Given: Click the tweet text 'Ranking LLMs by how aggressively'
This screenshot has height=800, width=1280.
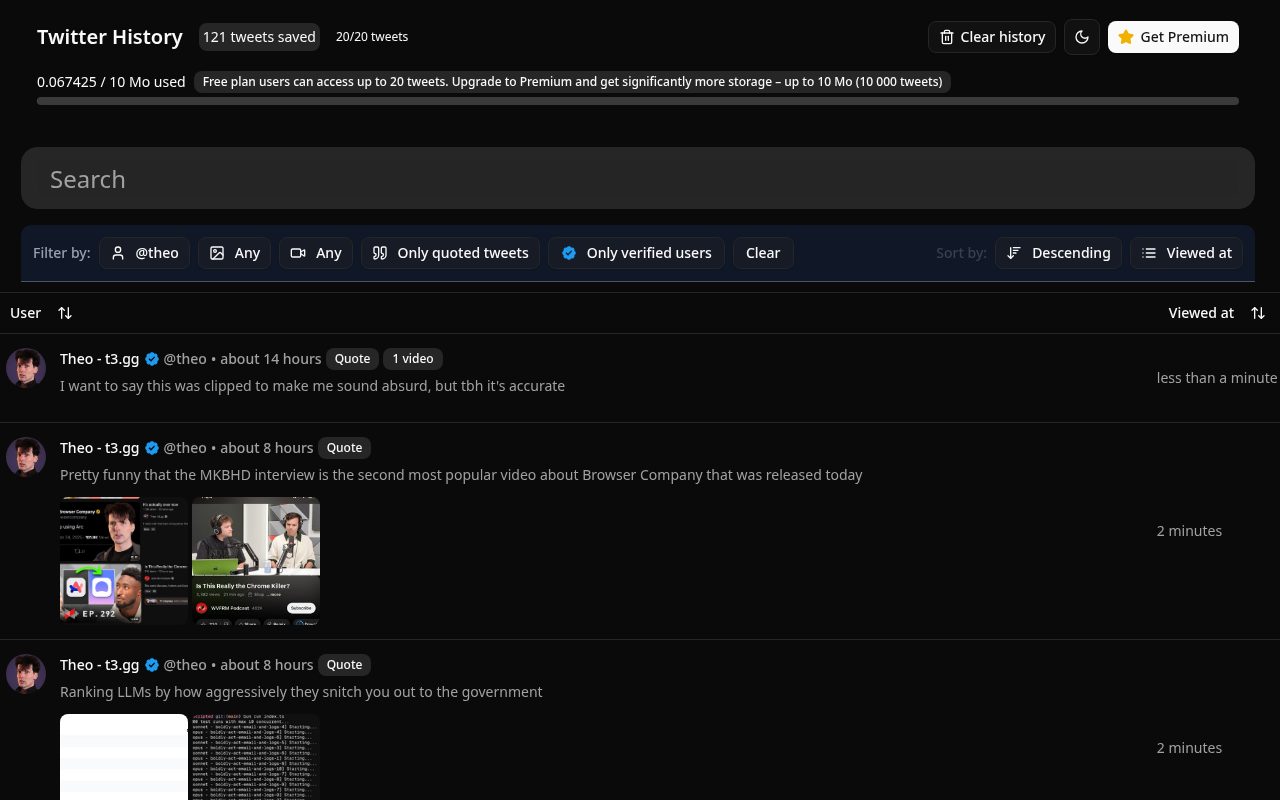Looking at the screenshot, I should click(301, 692).
